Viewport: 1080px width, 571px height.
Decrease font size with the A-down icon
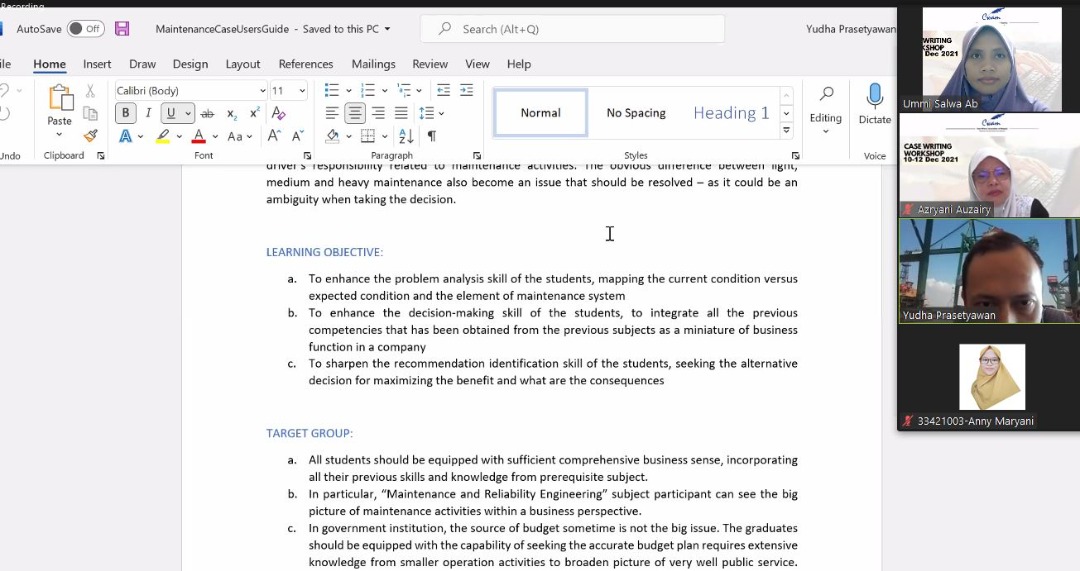pyautogui.click(x=298, y=136)
